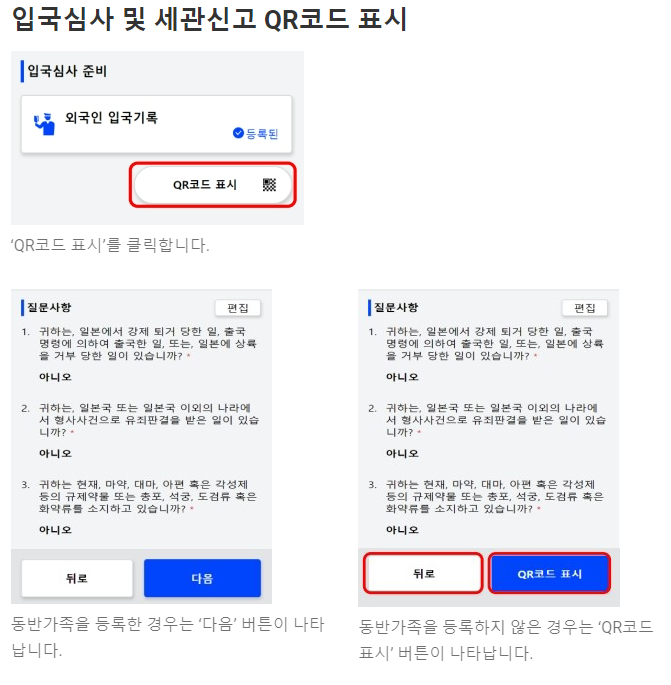Click the caption 'QR코드 표시'를 클릭합니다

pyautogui.click(x=110, y=245)
